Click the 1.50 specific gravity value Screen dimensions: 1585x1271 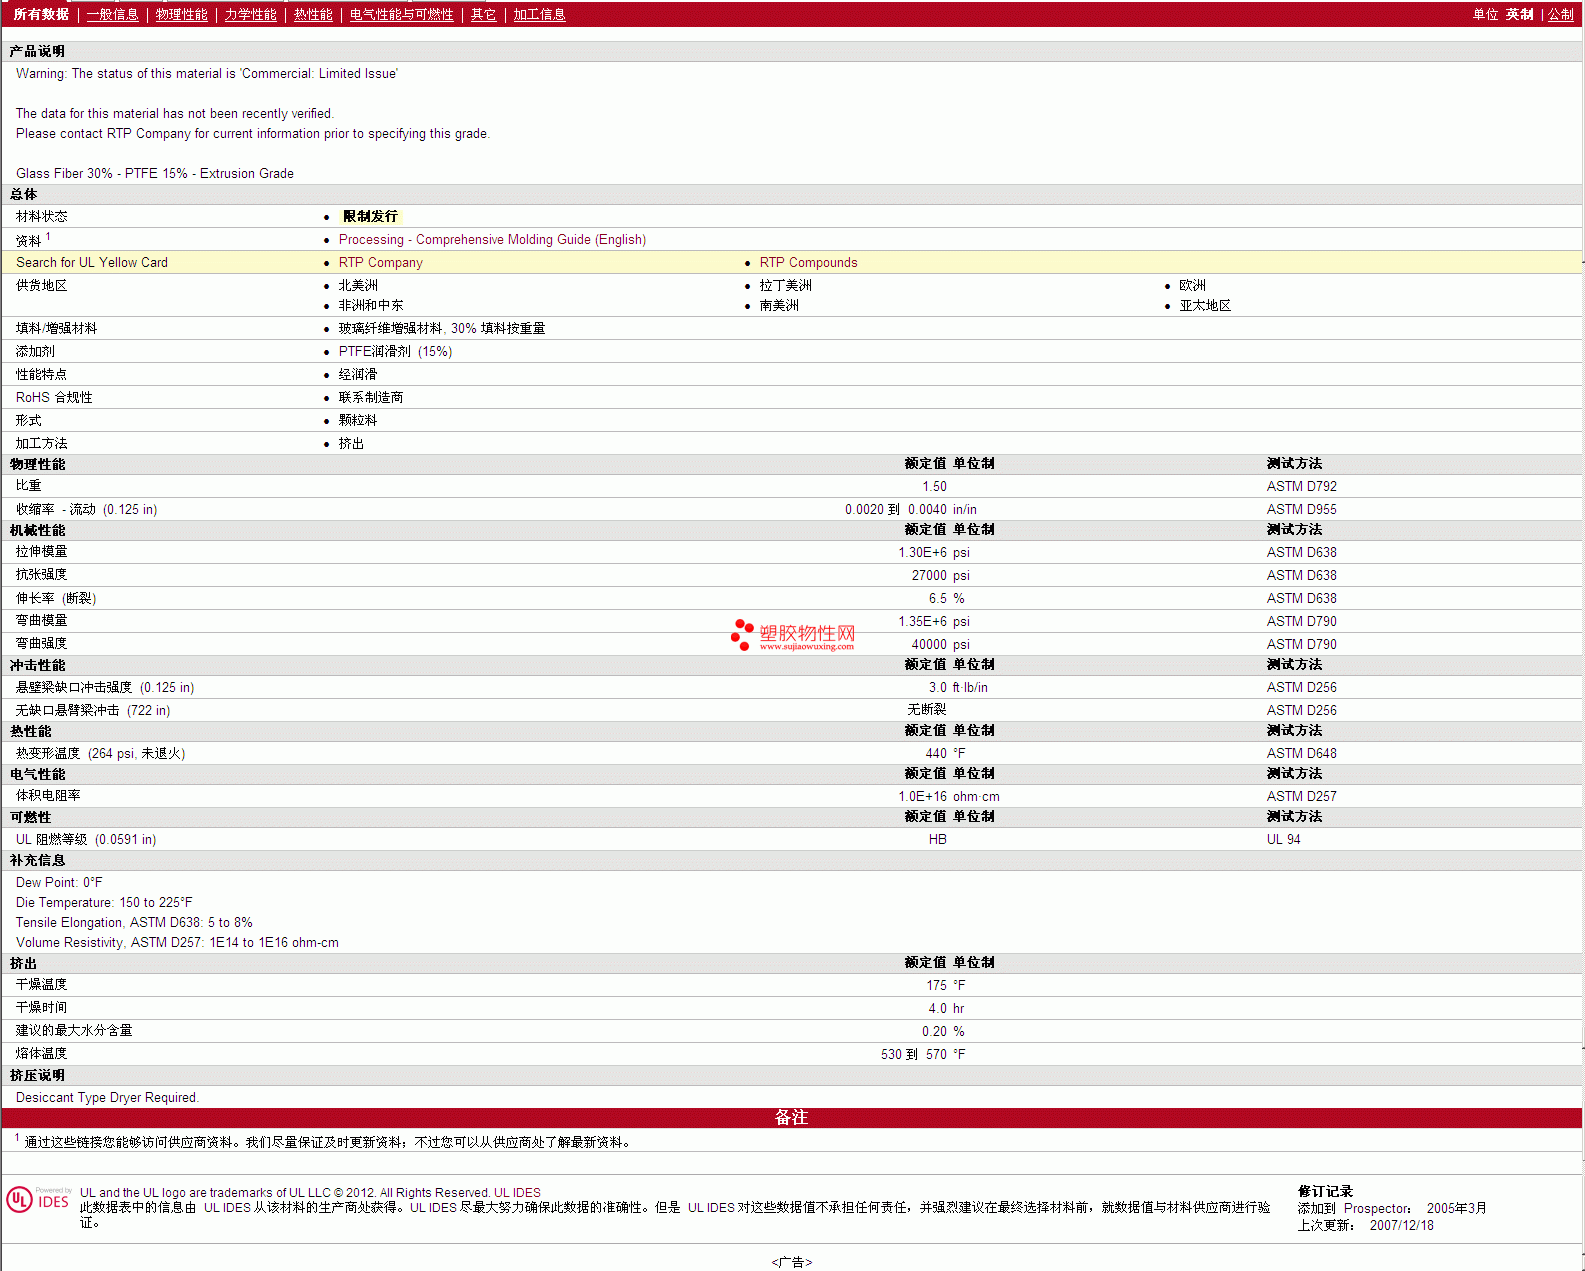(934, 486)
